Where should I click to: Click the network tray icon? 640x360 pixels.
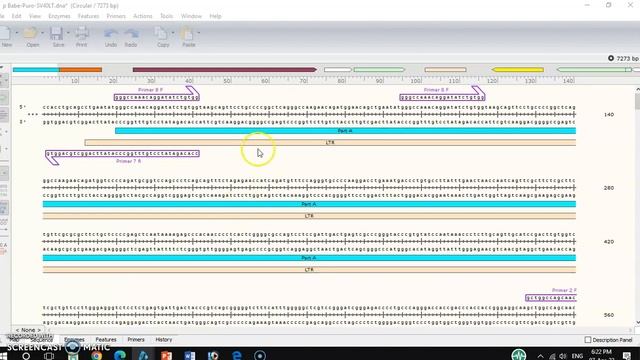[552, 356]
